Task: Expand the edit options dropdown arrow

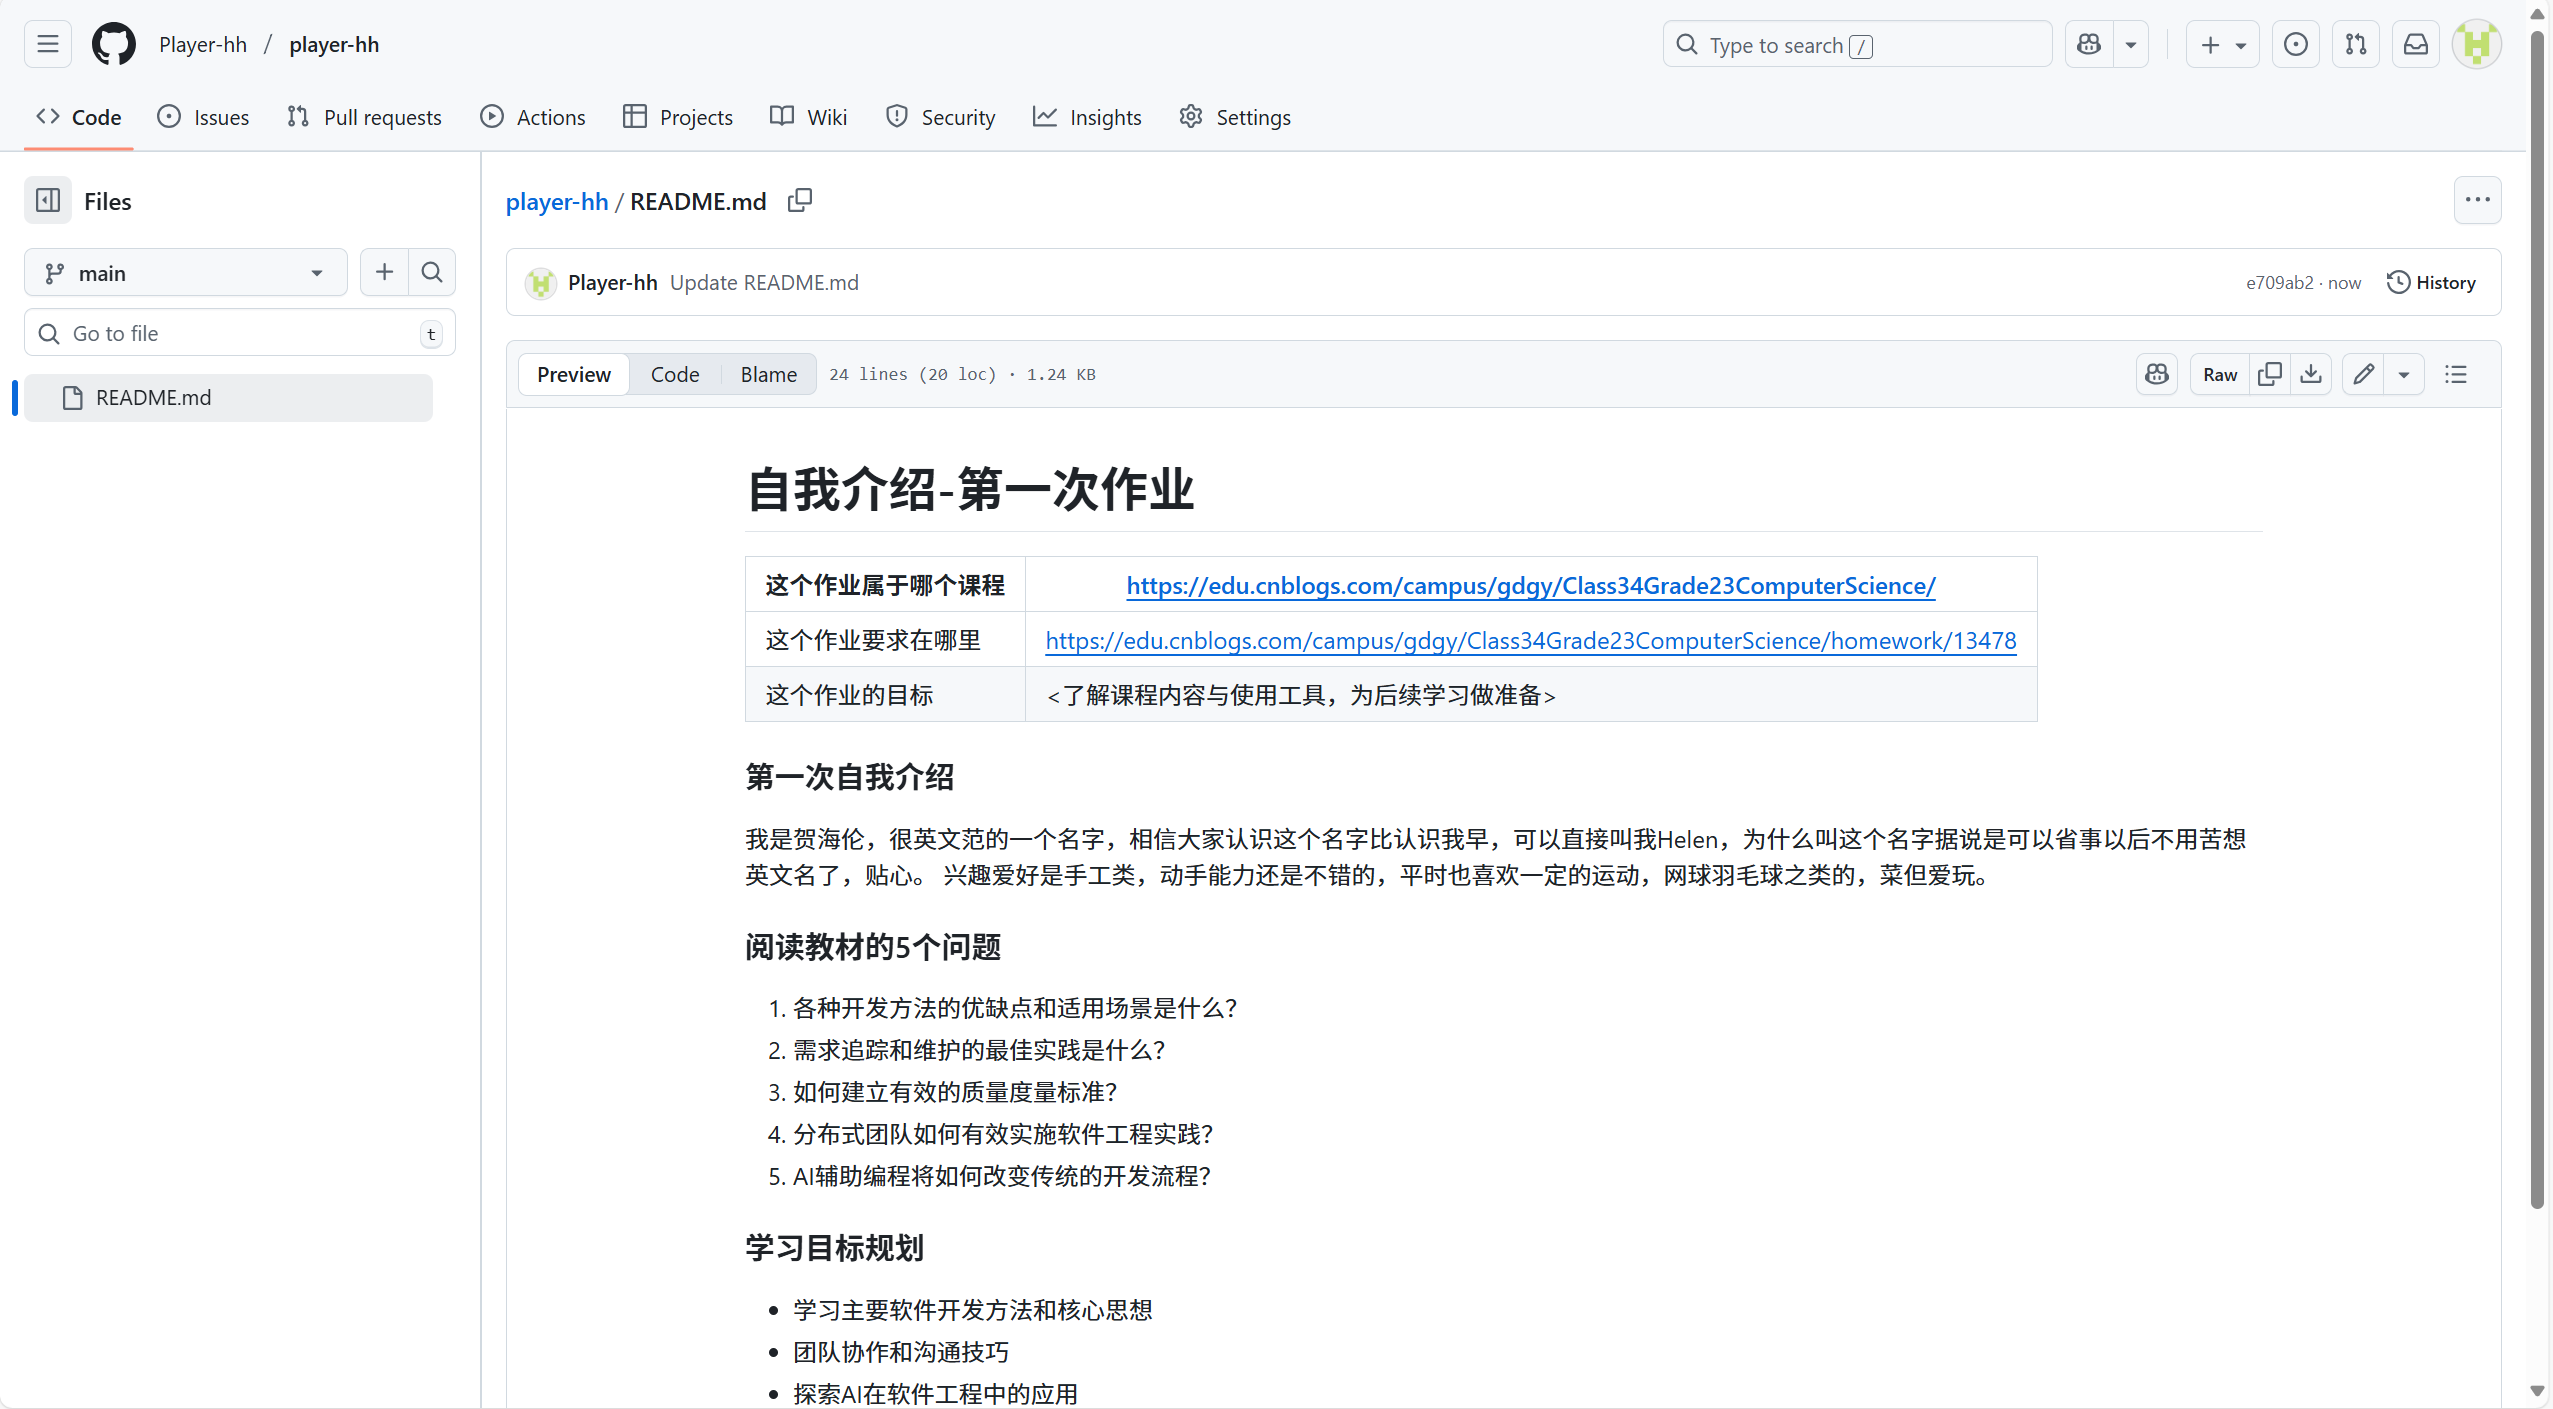Action: coord(2404,374)
